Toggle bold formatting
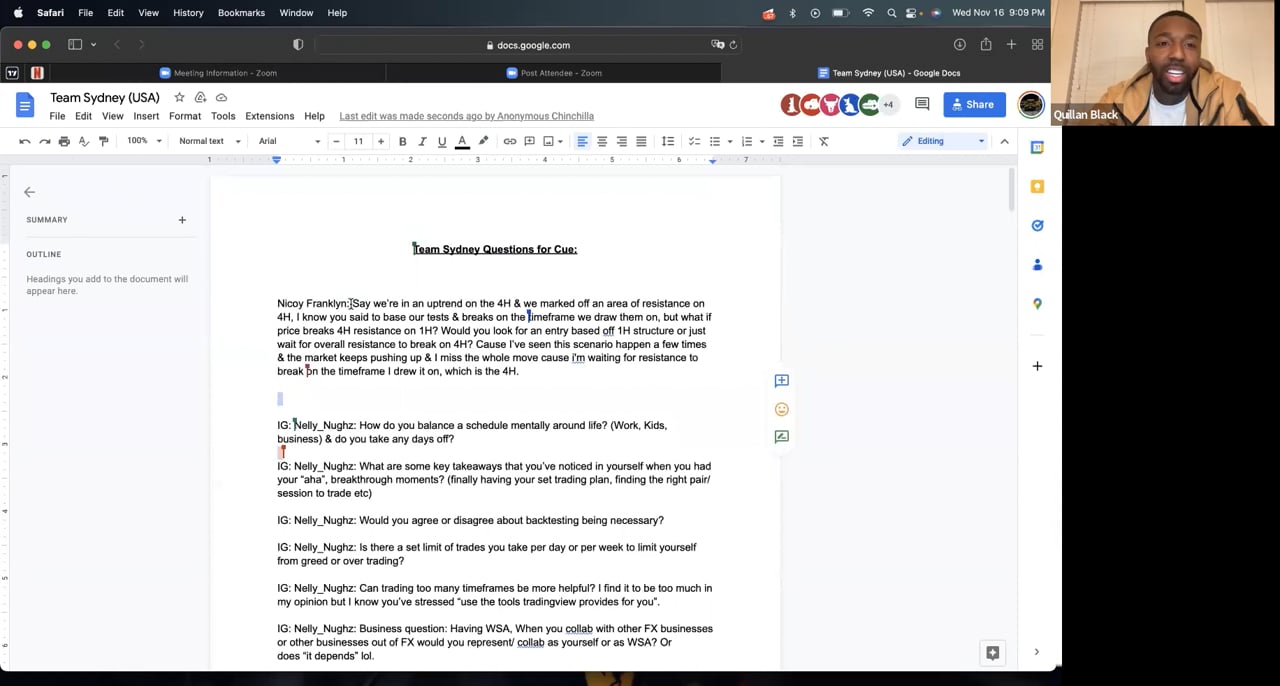 point(403,141)
